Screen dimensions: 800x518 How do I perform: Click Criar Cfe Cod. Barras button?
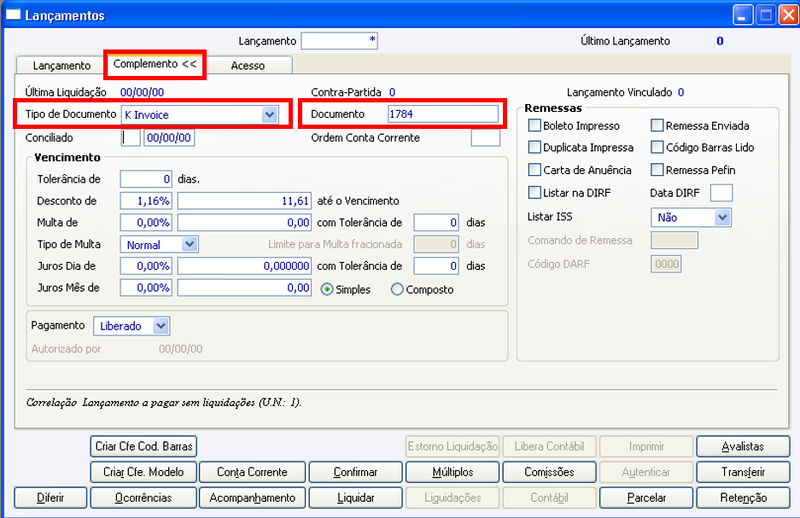click(x=143, y=446)
